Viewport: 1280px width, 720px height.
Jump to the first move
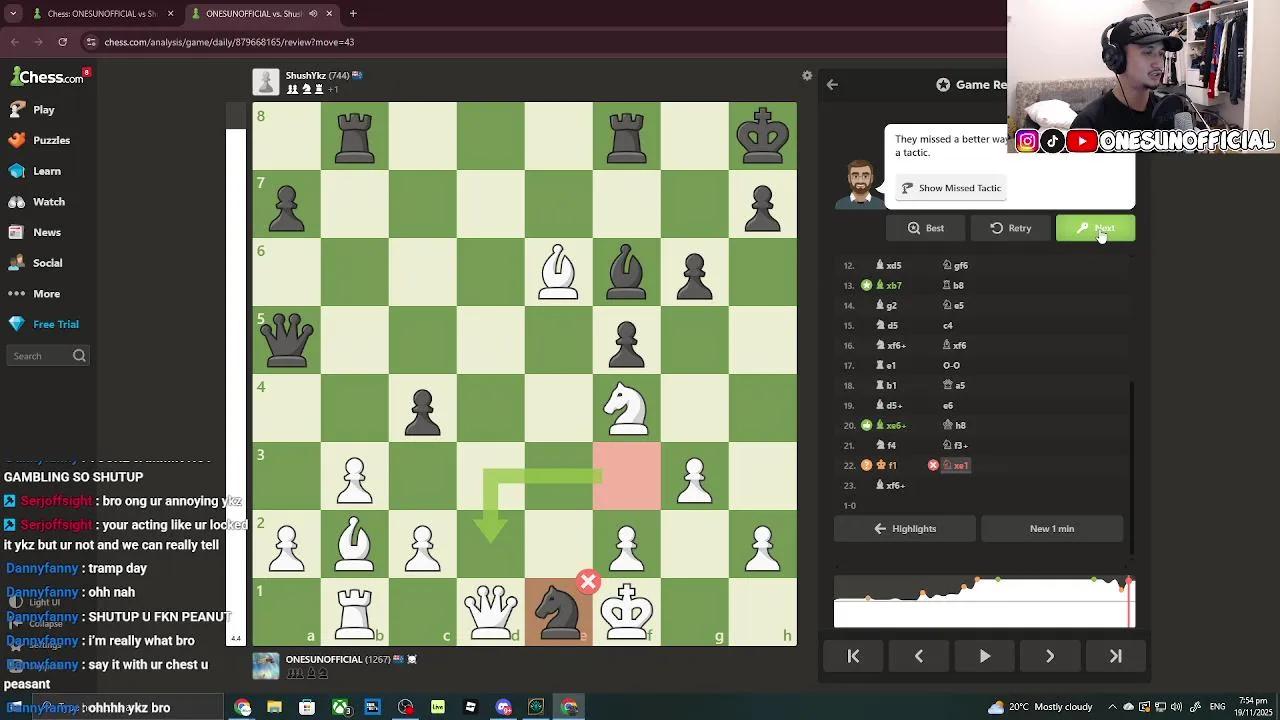853,656
